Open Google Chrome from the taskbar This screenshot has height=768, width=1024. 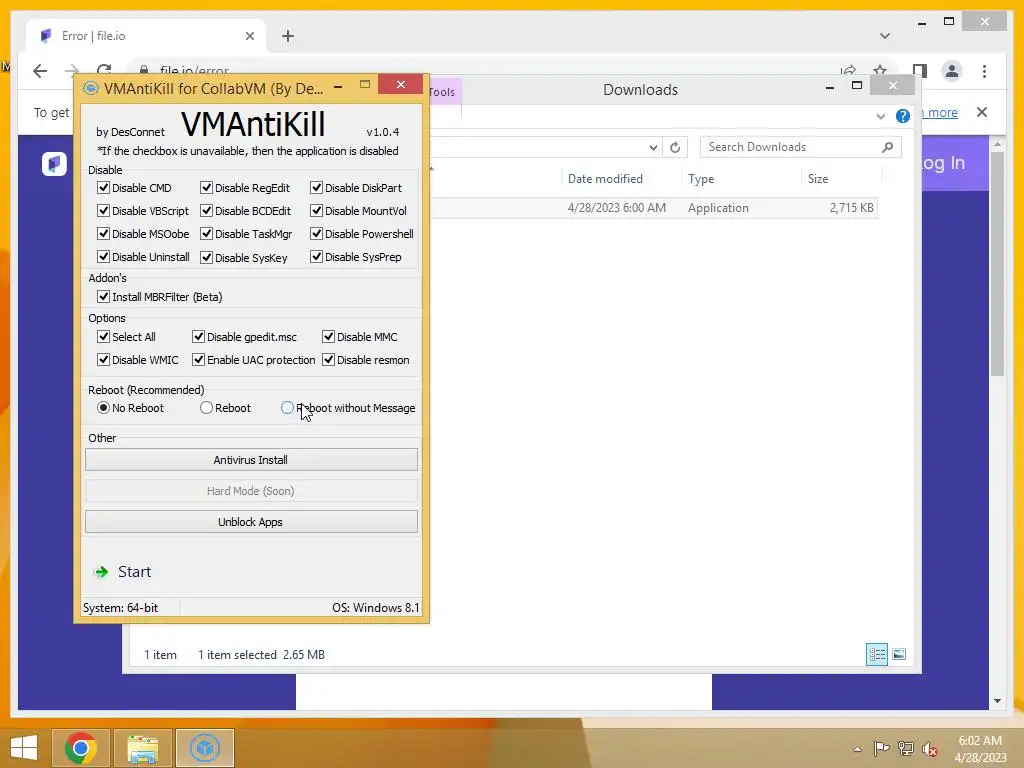pyautogui.click(x=80, y=748)
